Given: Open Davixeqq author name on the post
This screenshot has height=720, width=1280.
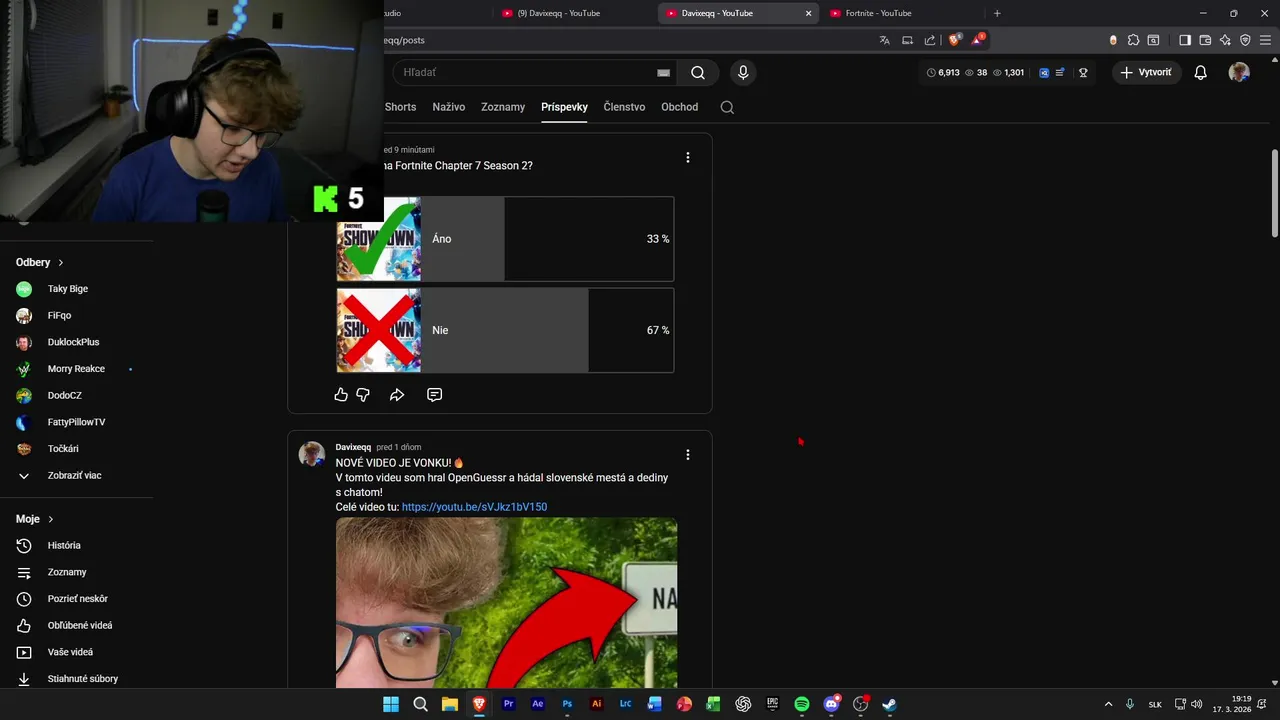Looking at the screenshot, I should (x=353, y=447).
